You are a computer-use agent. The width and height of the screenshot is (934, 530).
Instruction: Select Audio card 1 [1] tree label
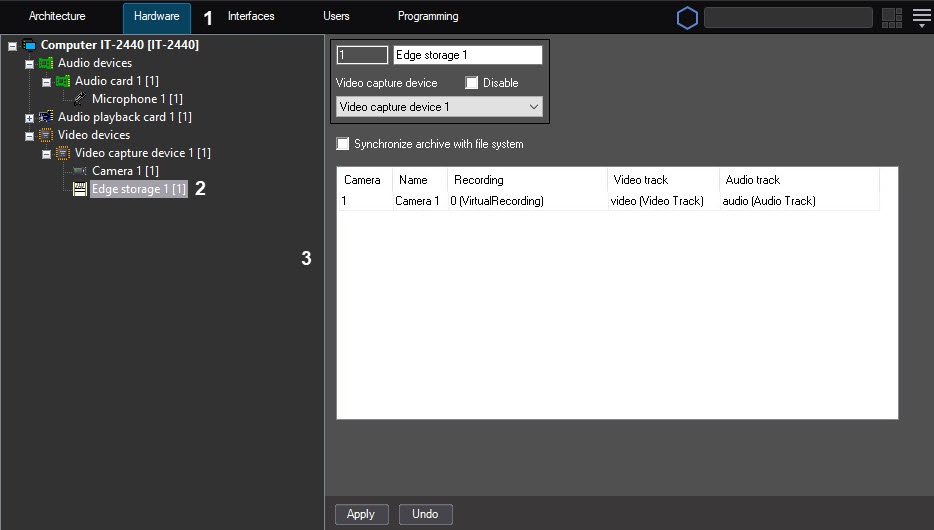coord(117,81)
